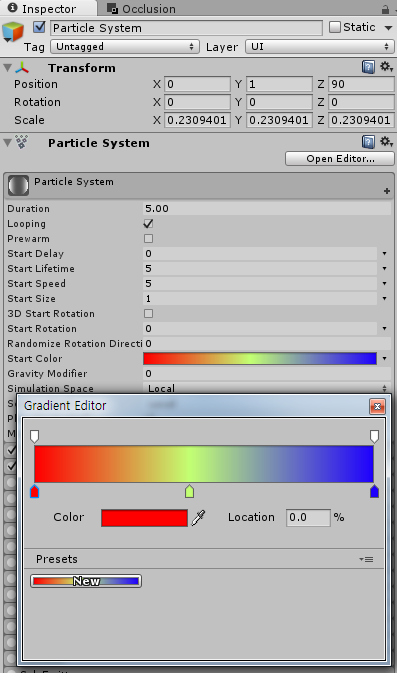Click the Randomize Rotation Direction value field
Screen dimensions: 397x673
267,343
